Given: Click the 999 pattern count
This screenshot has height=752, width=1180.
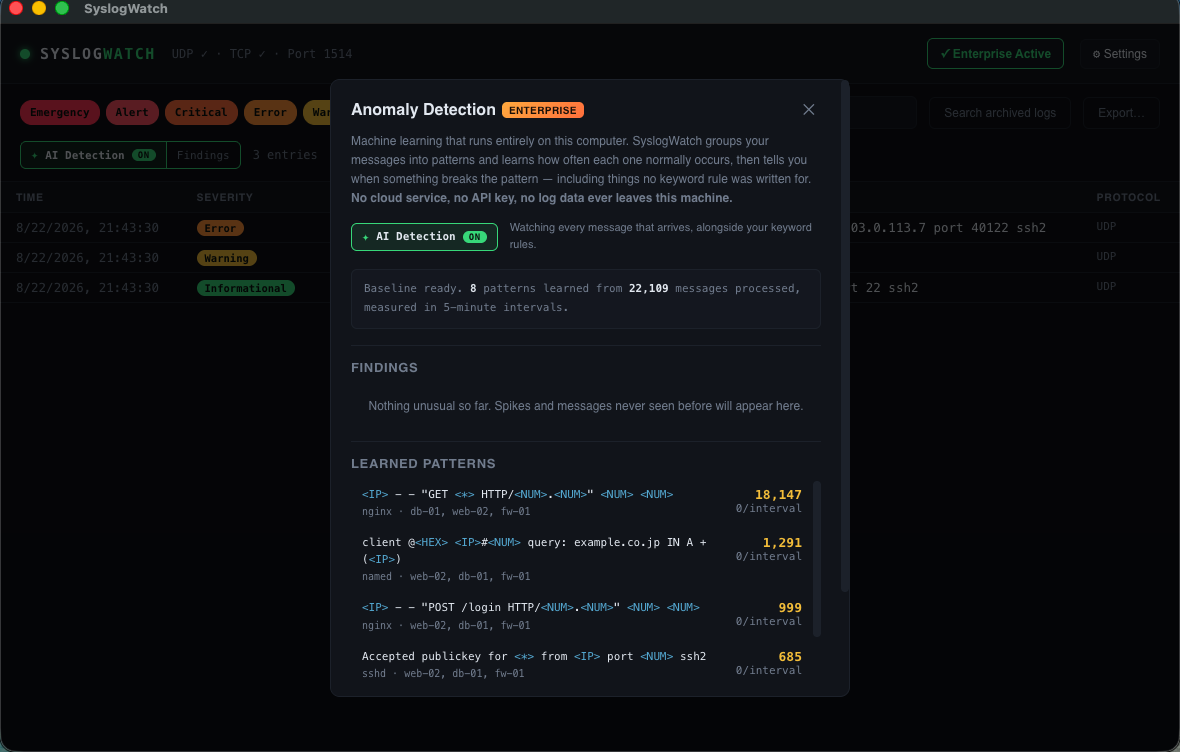Looking at the screenshot, I should [790, 607].
